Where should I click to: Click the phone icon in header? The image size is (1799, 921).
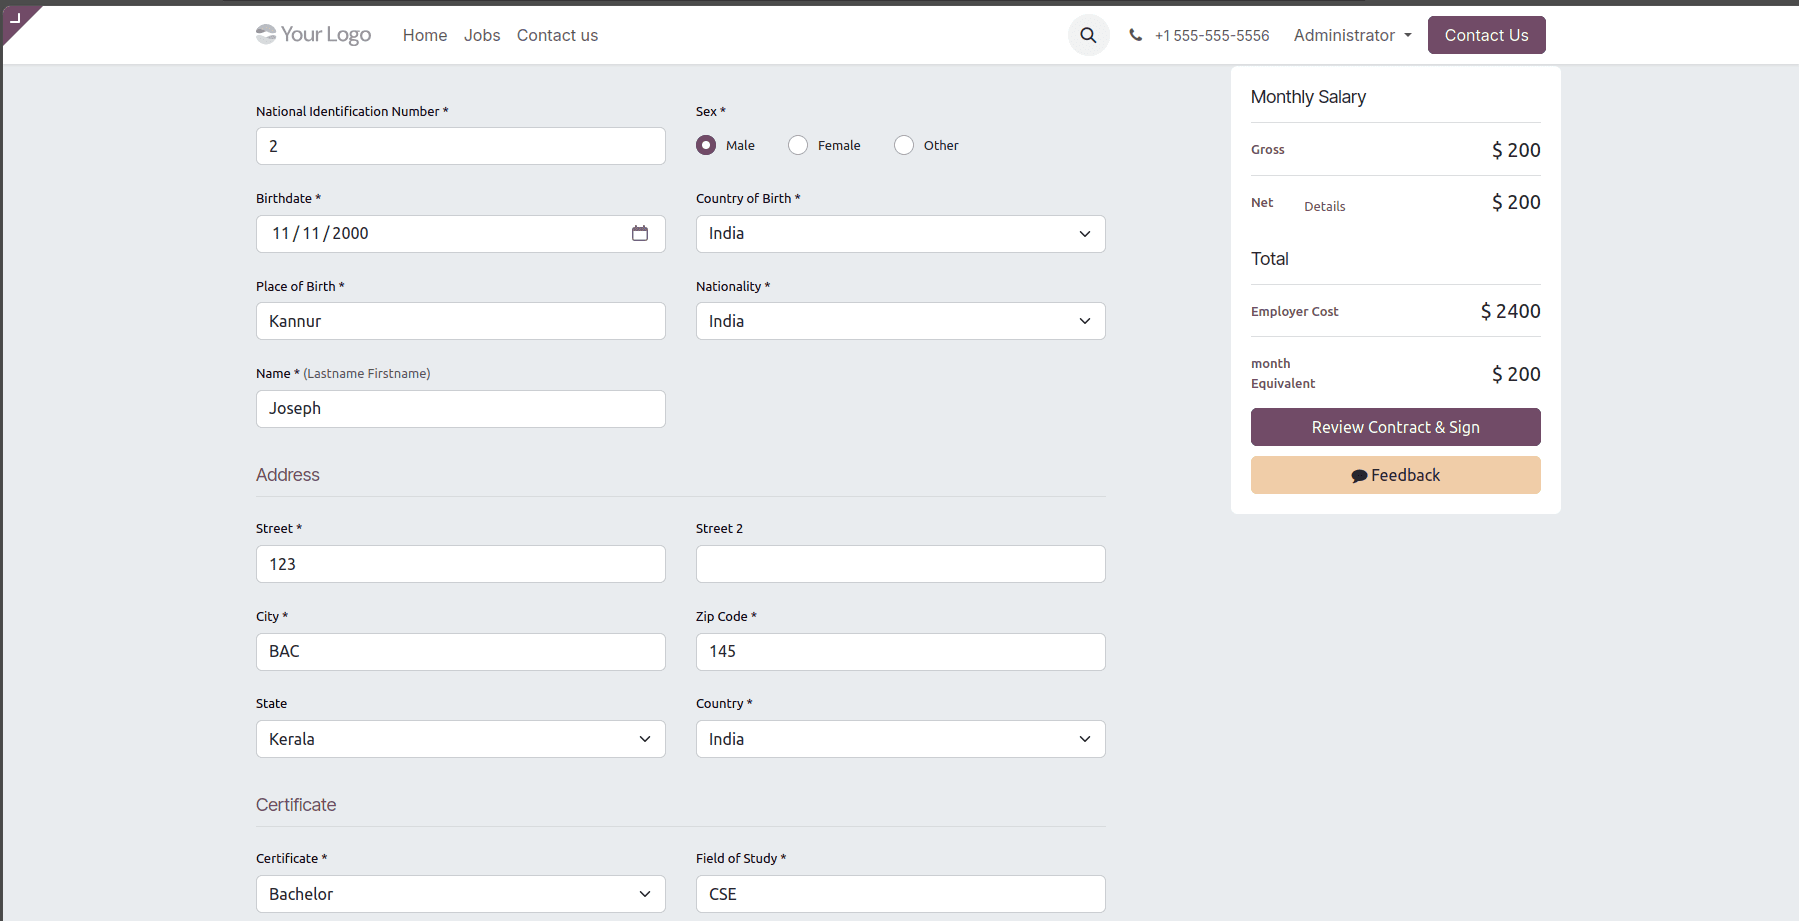(x=1136, y=35)
